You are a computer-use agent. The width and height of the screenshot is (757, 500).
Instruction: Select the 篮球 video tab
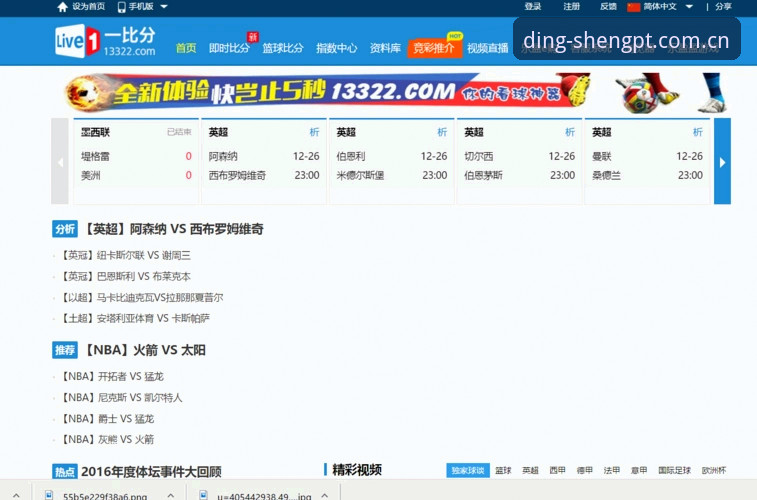point(503,471)
